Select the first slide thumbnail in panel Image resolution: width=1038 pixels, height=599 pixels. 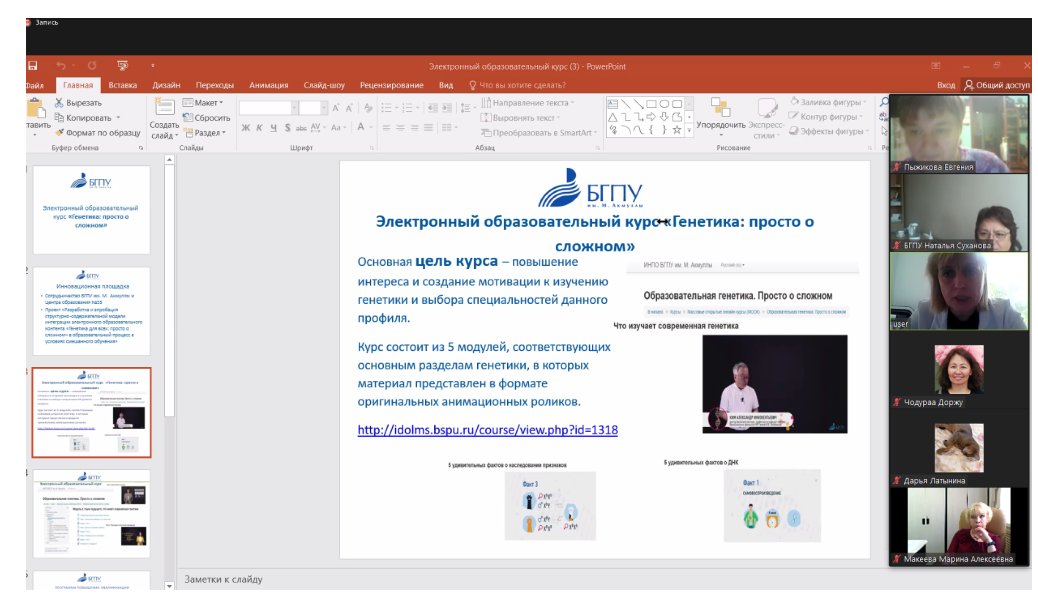coord(91,209)
